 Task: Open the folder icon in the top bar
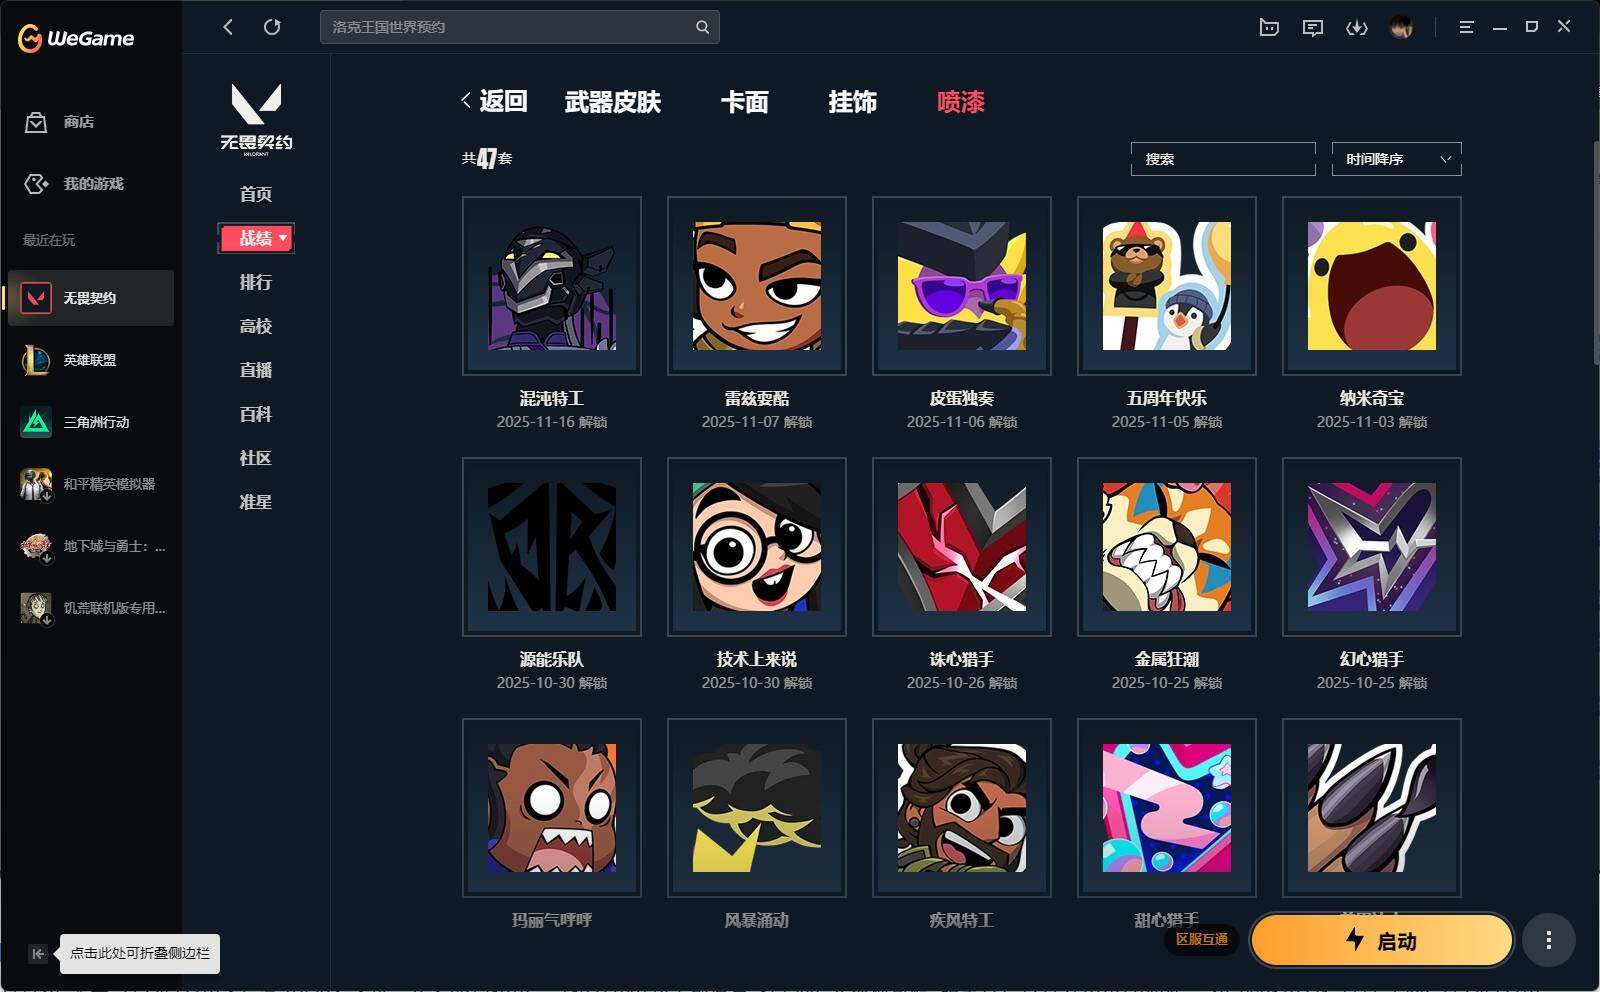pos(1269,27)
